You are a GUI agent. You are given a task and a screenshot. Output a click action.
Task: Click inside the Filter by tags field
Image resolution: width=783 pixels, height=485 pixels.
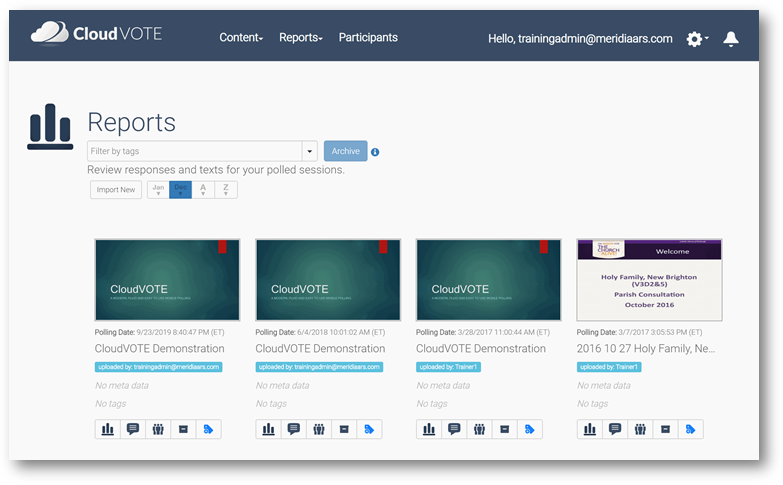tap(195, 151)
